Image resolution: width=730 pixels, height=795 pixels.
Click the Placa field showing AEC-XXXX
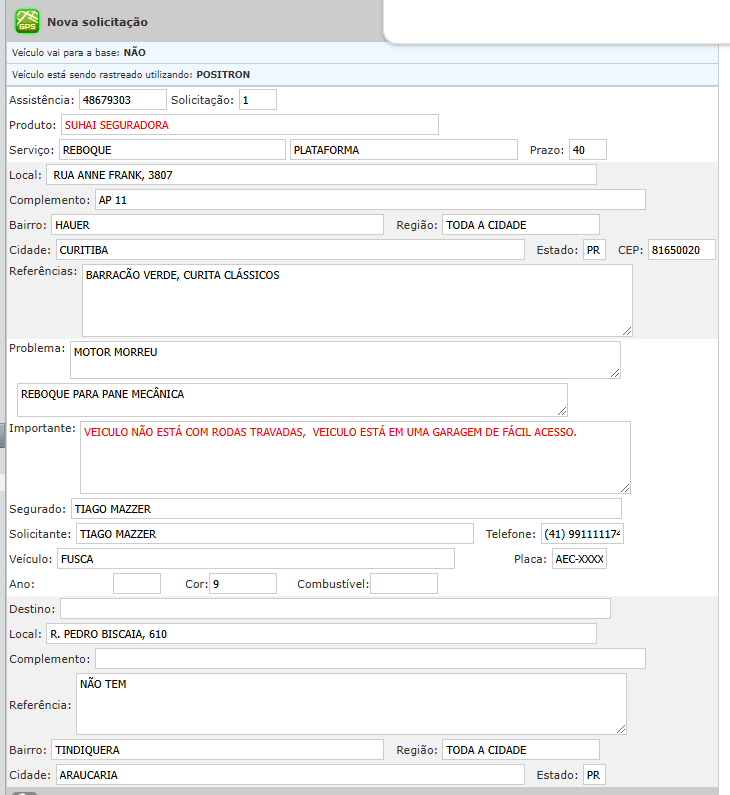click(x=579, y=559)
